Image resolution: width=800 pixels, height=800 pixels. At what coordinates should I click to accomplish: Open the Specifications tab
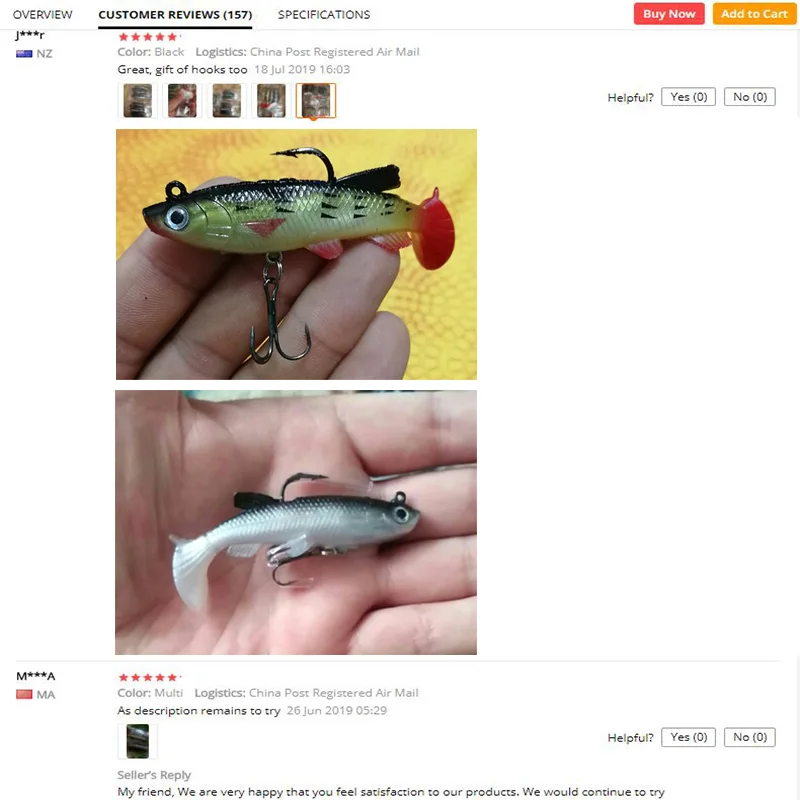click(x=324, y=14)
